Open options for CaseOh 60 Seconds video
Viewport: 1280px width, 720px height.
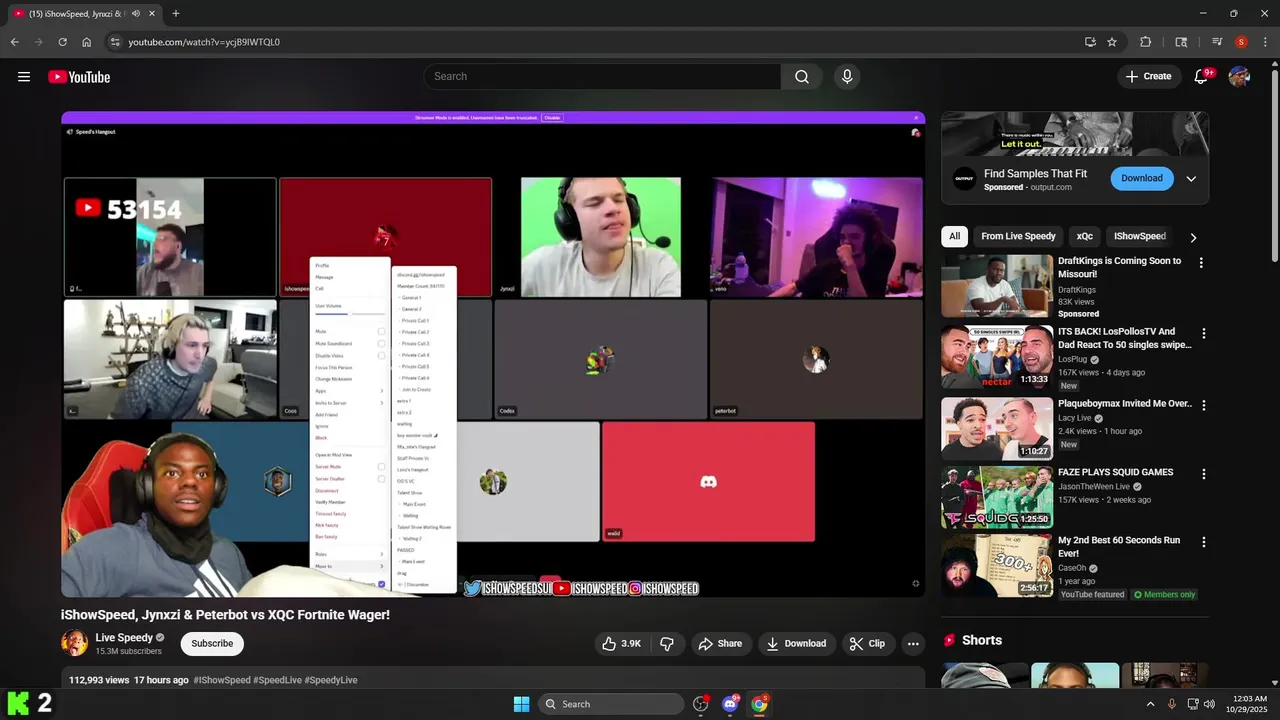[x=1204, y=542]
